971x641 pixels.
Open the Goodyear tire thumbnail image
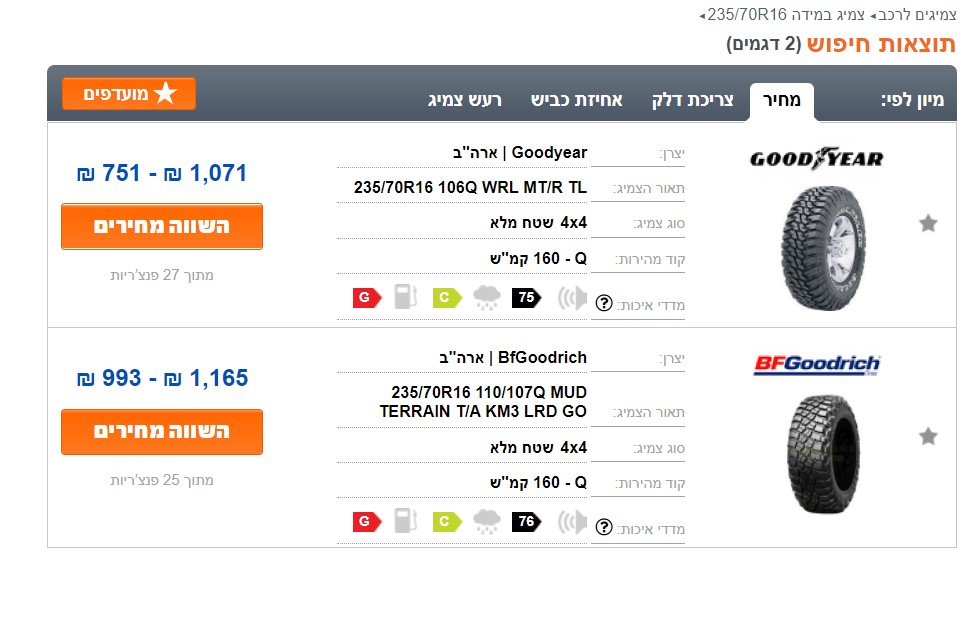(823, 249)
